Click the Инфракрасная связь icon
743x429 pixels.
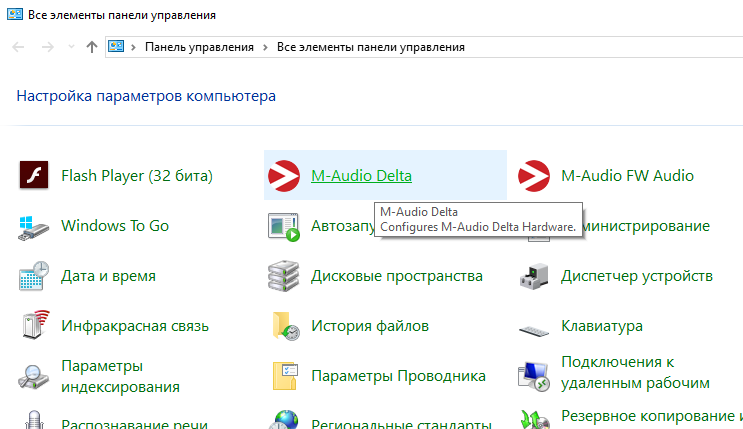pyautogui.click(x=35, y=325)
